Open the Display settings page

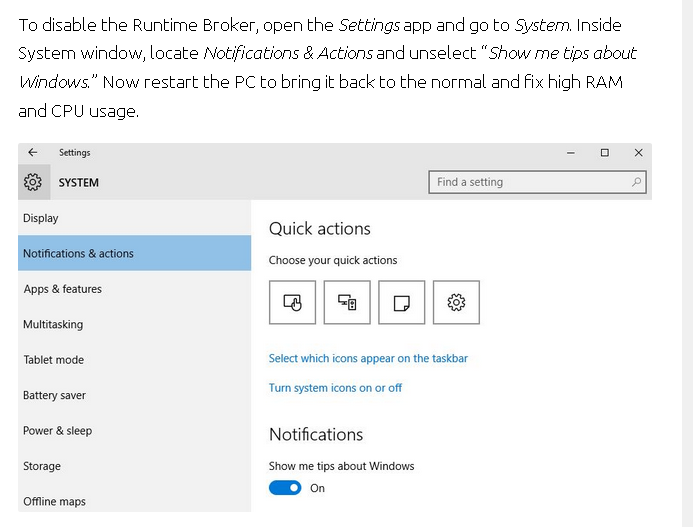(x=134, y=218)
